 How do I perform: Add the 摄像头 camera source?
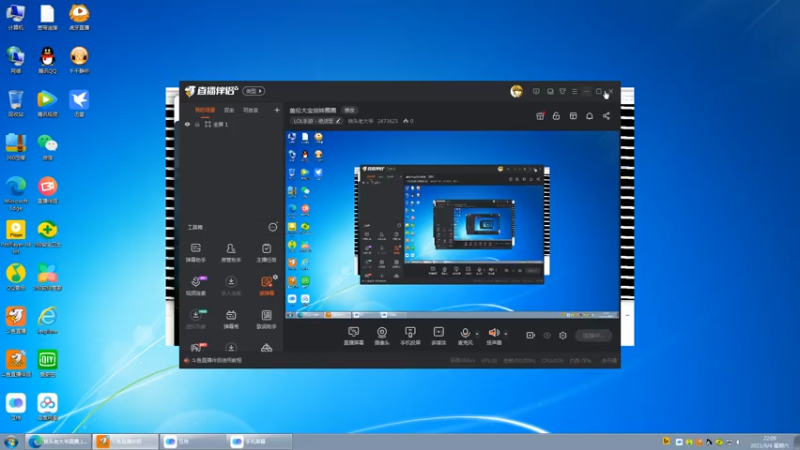click(x=382, y=336)
